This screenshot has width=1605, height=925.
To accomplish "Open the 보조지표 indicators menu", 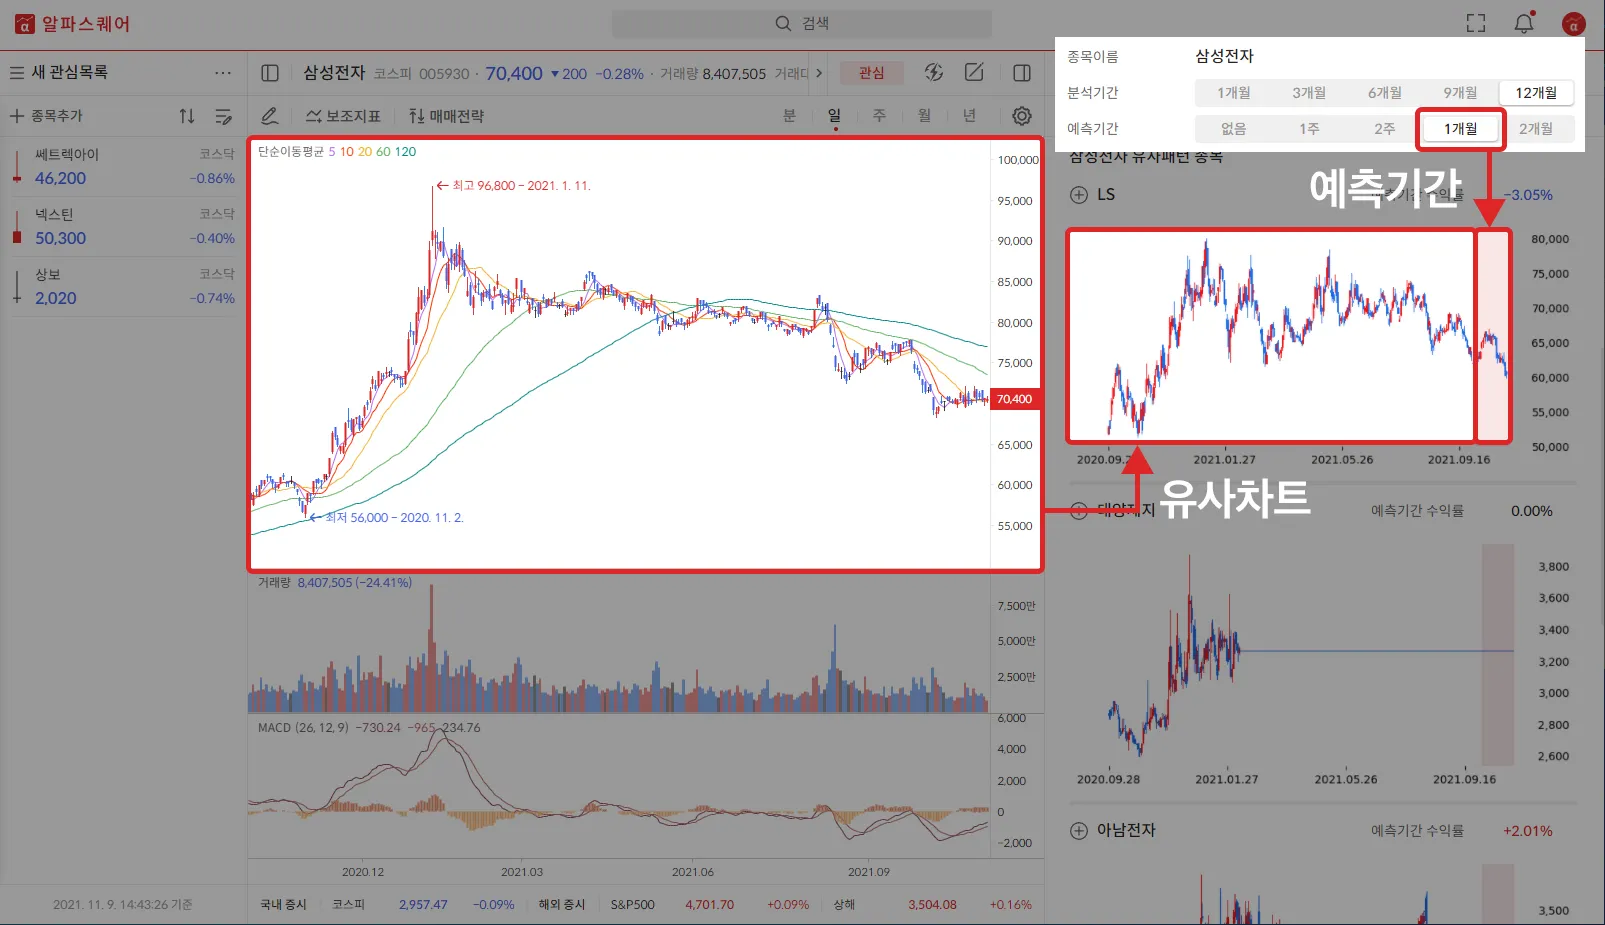I will (x=343, y=116).
